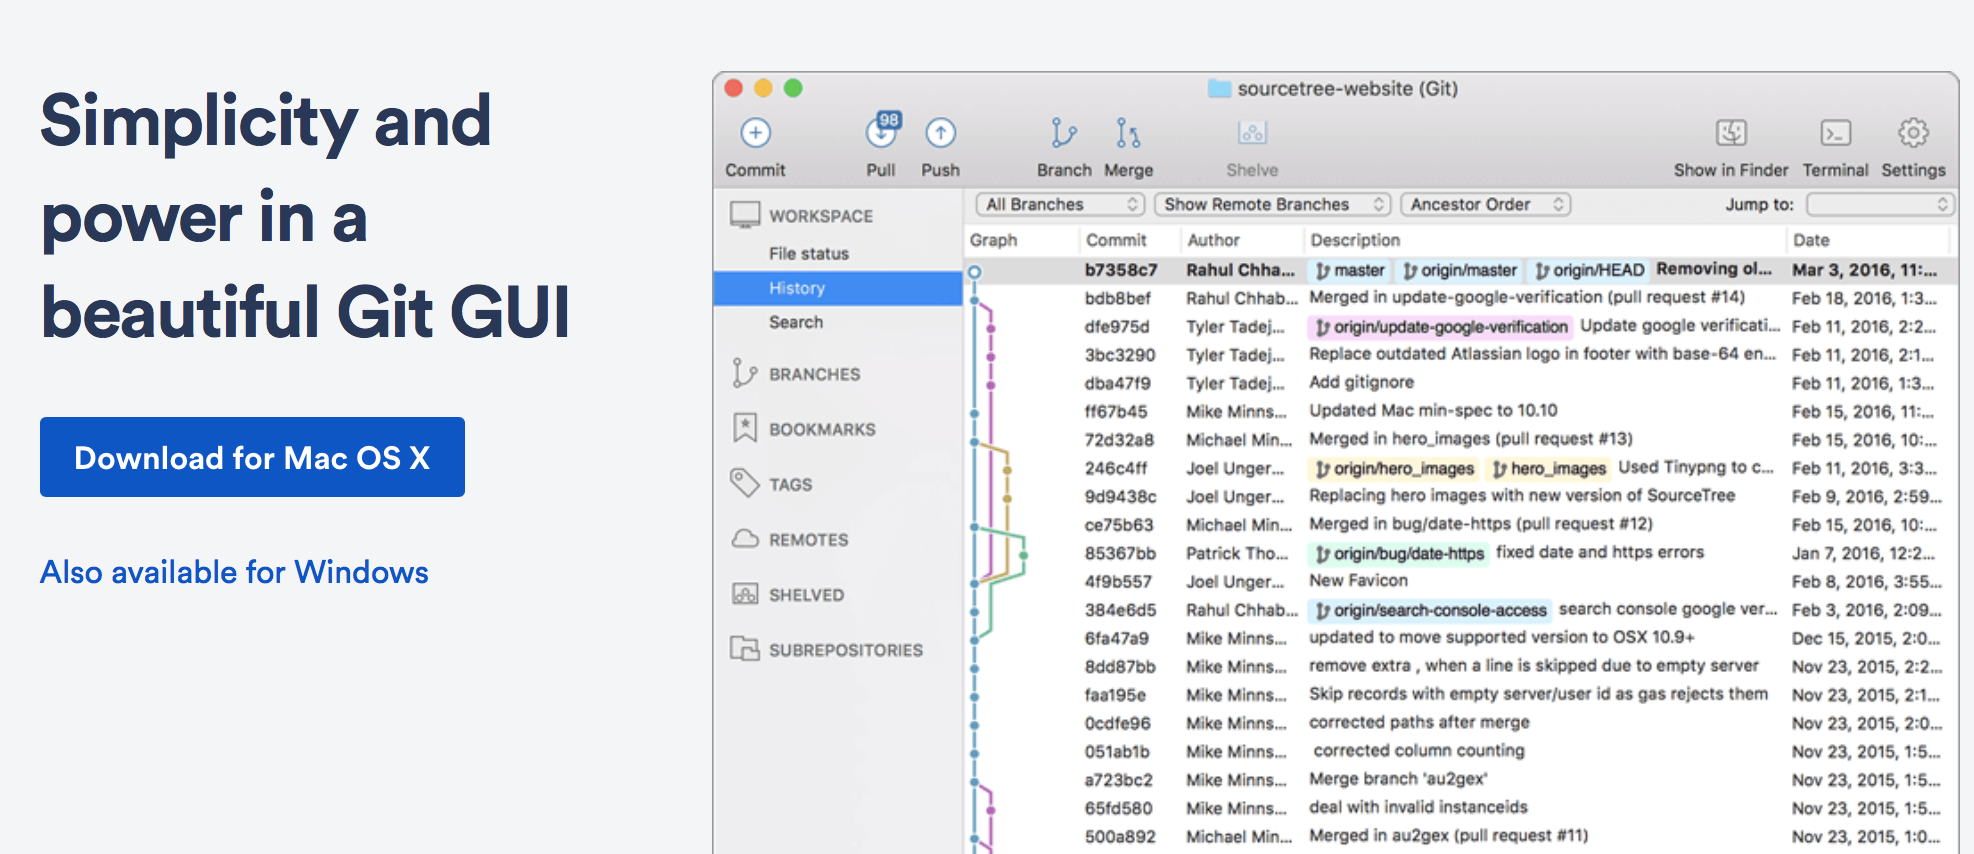Click the Commit plus icon
This screenshot has width=1974, height=854.
(755, 132)
